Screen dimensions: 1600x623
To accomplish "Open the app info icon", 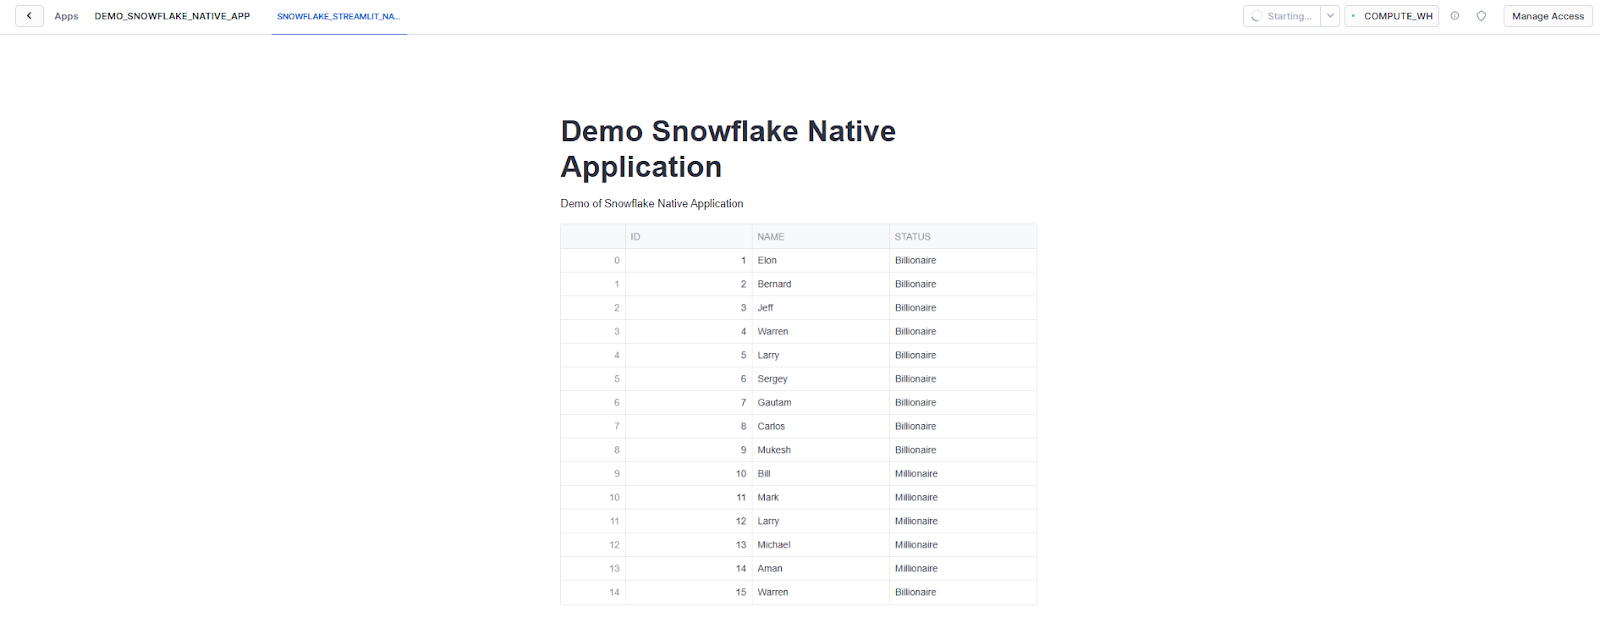I will pos(1455,16).
